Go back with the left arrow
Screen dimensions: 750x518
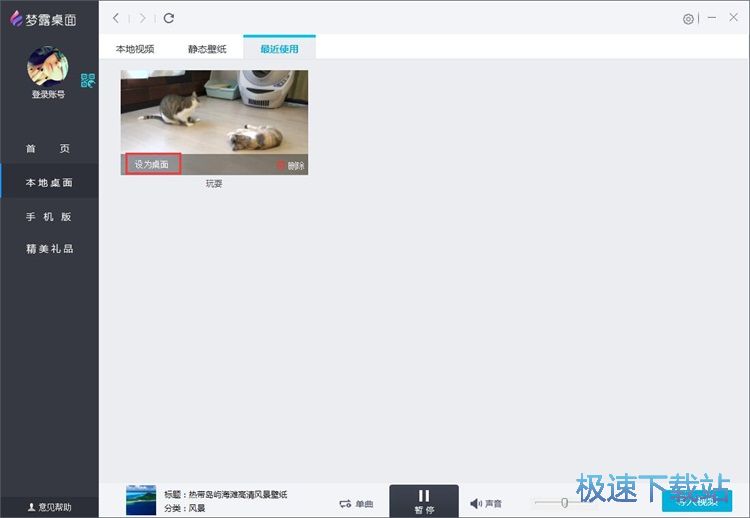[x=116, y=18]
